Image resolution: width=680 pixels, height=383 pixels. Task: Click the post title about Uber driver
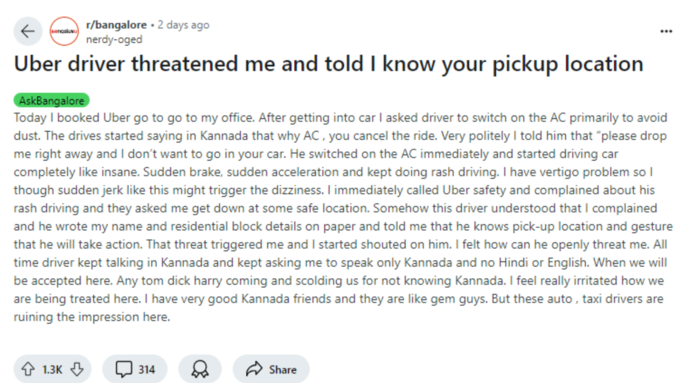329,64
